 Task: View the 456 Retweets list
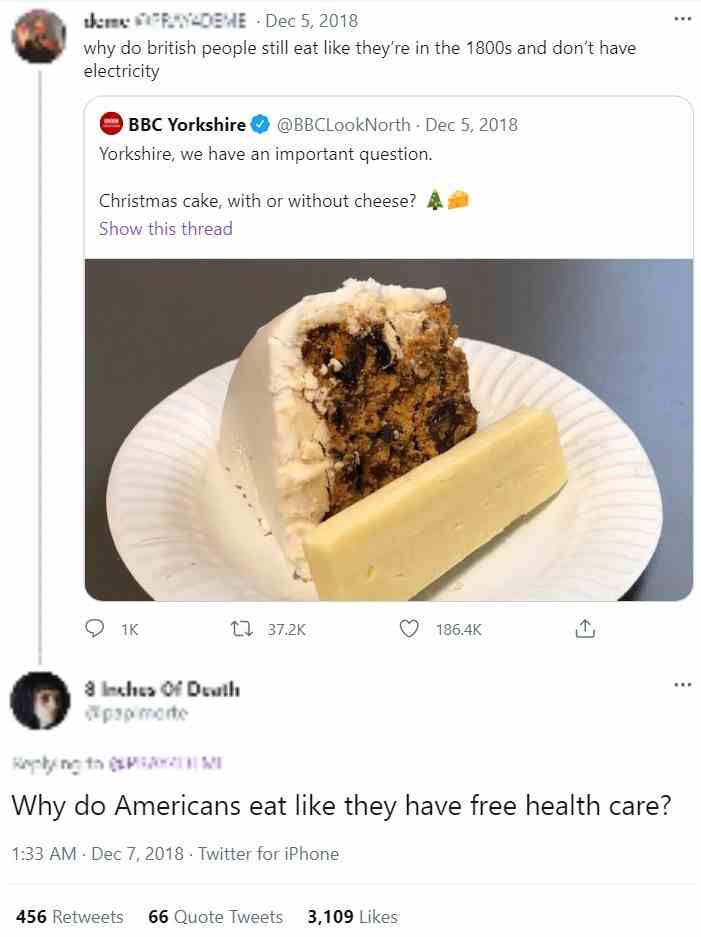[x=69, y=917]
